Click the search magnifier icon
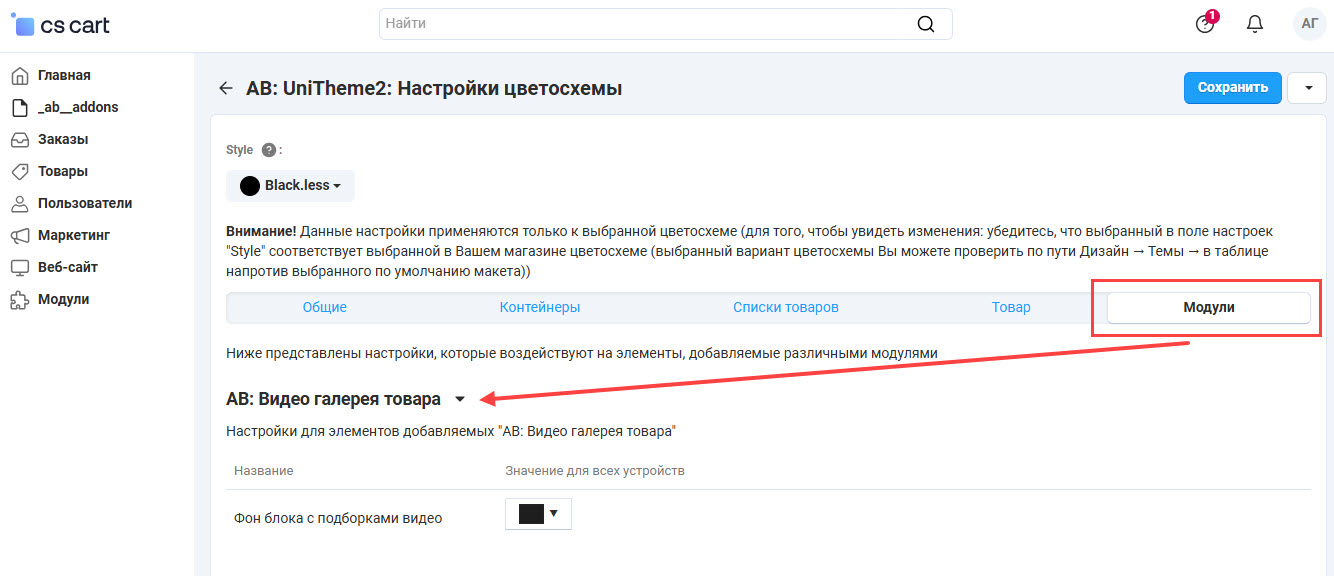Image resolution: width=1334 pixels, height=576 pixels. click(925, 23)
